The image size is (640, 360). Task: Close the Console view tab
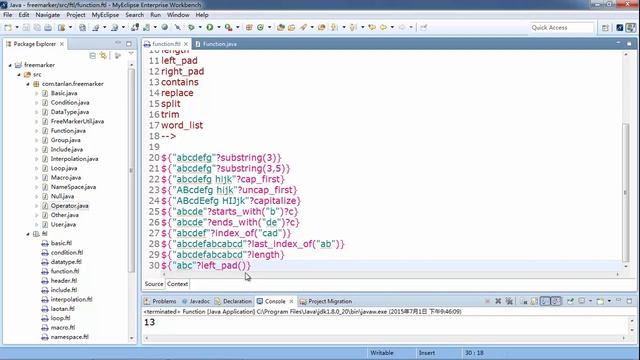tap(291, 301)
